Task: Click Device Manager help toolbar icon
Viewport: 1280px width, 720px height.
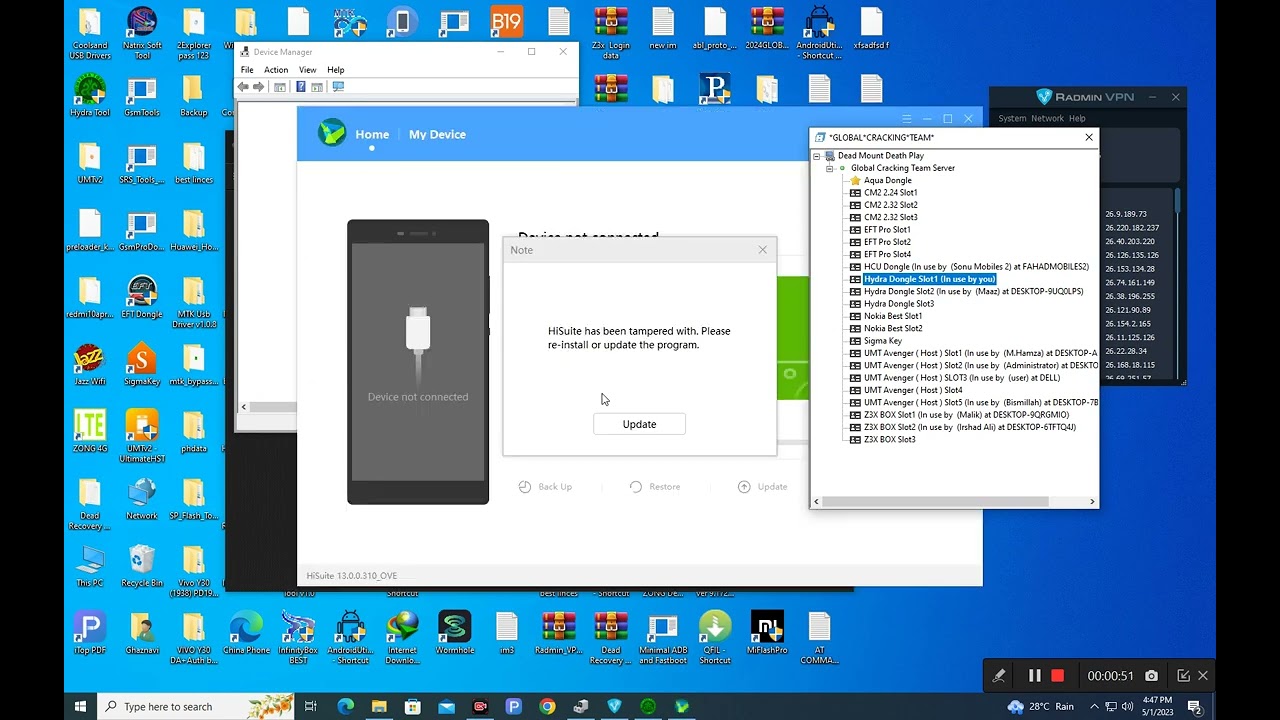Action: point(300,87)
